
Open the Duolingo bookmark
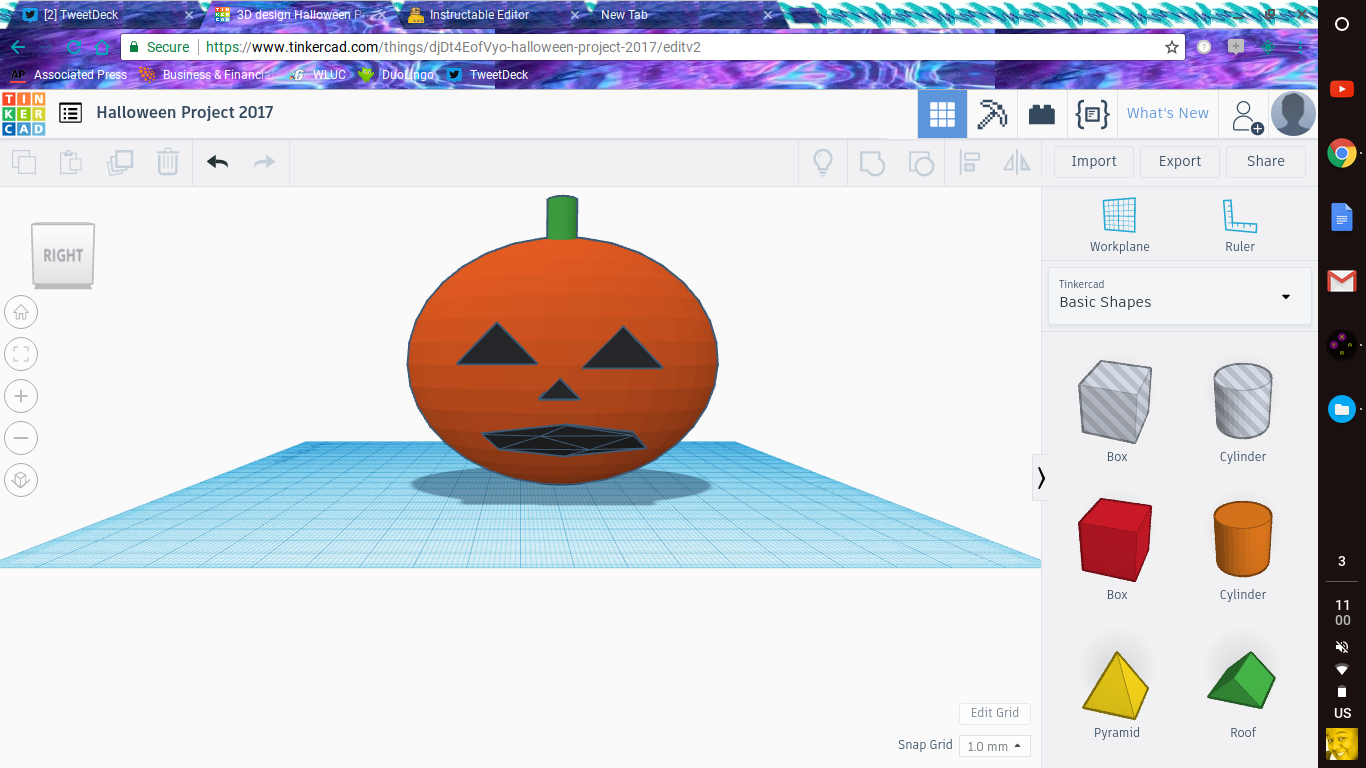[x=395, y=75]
